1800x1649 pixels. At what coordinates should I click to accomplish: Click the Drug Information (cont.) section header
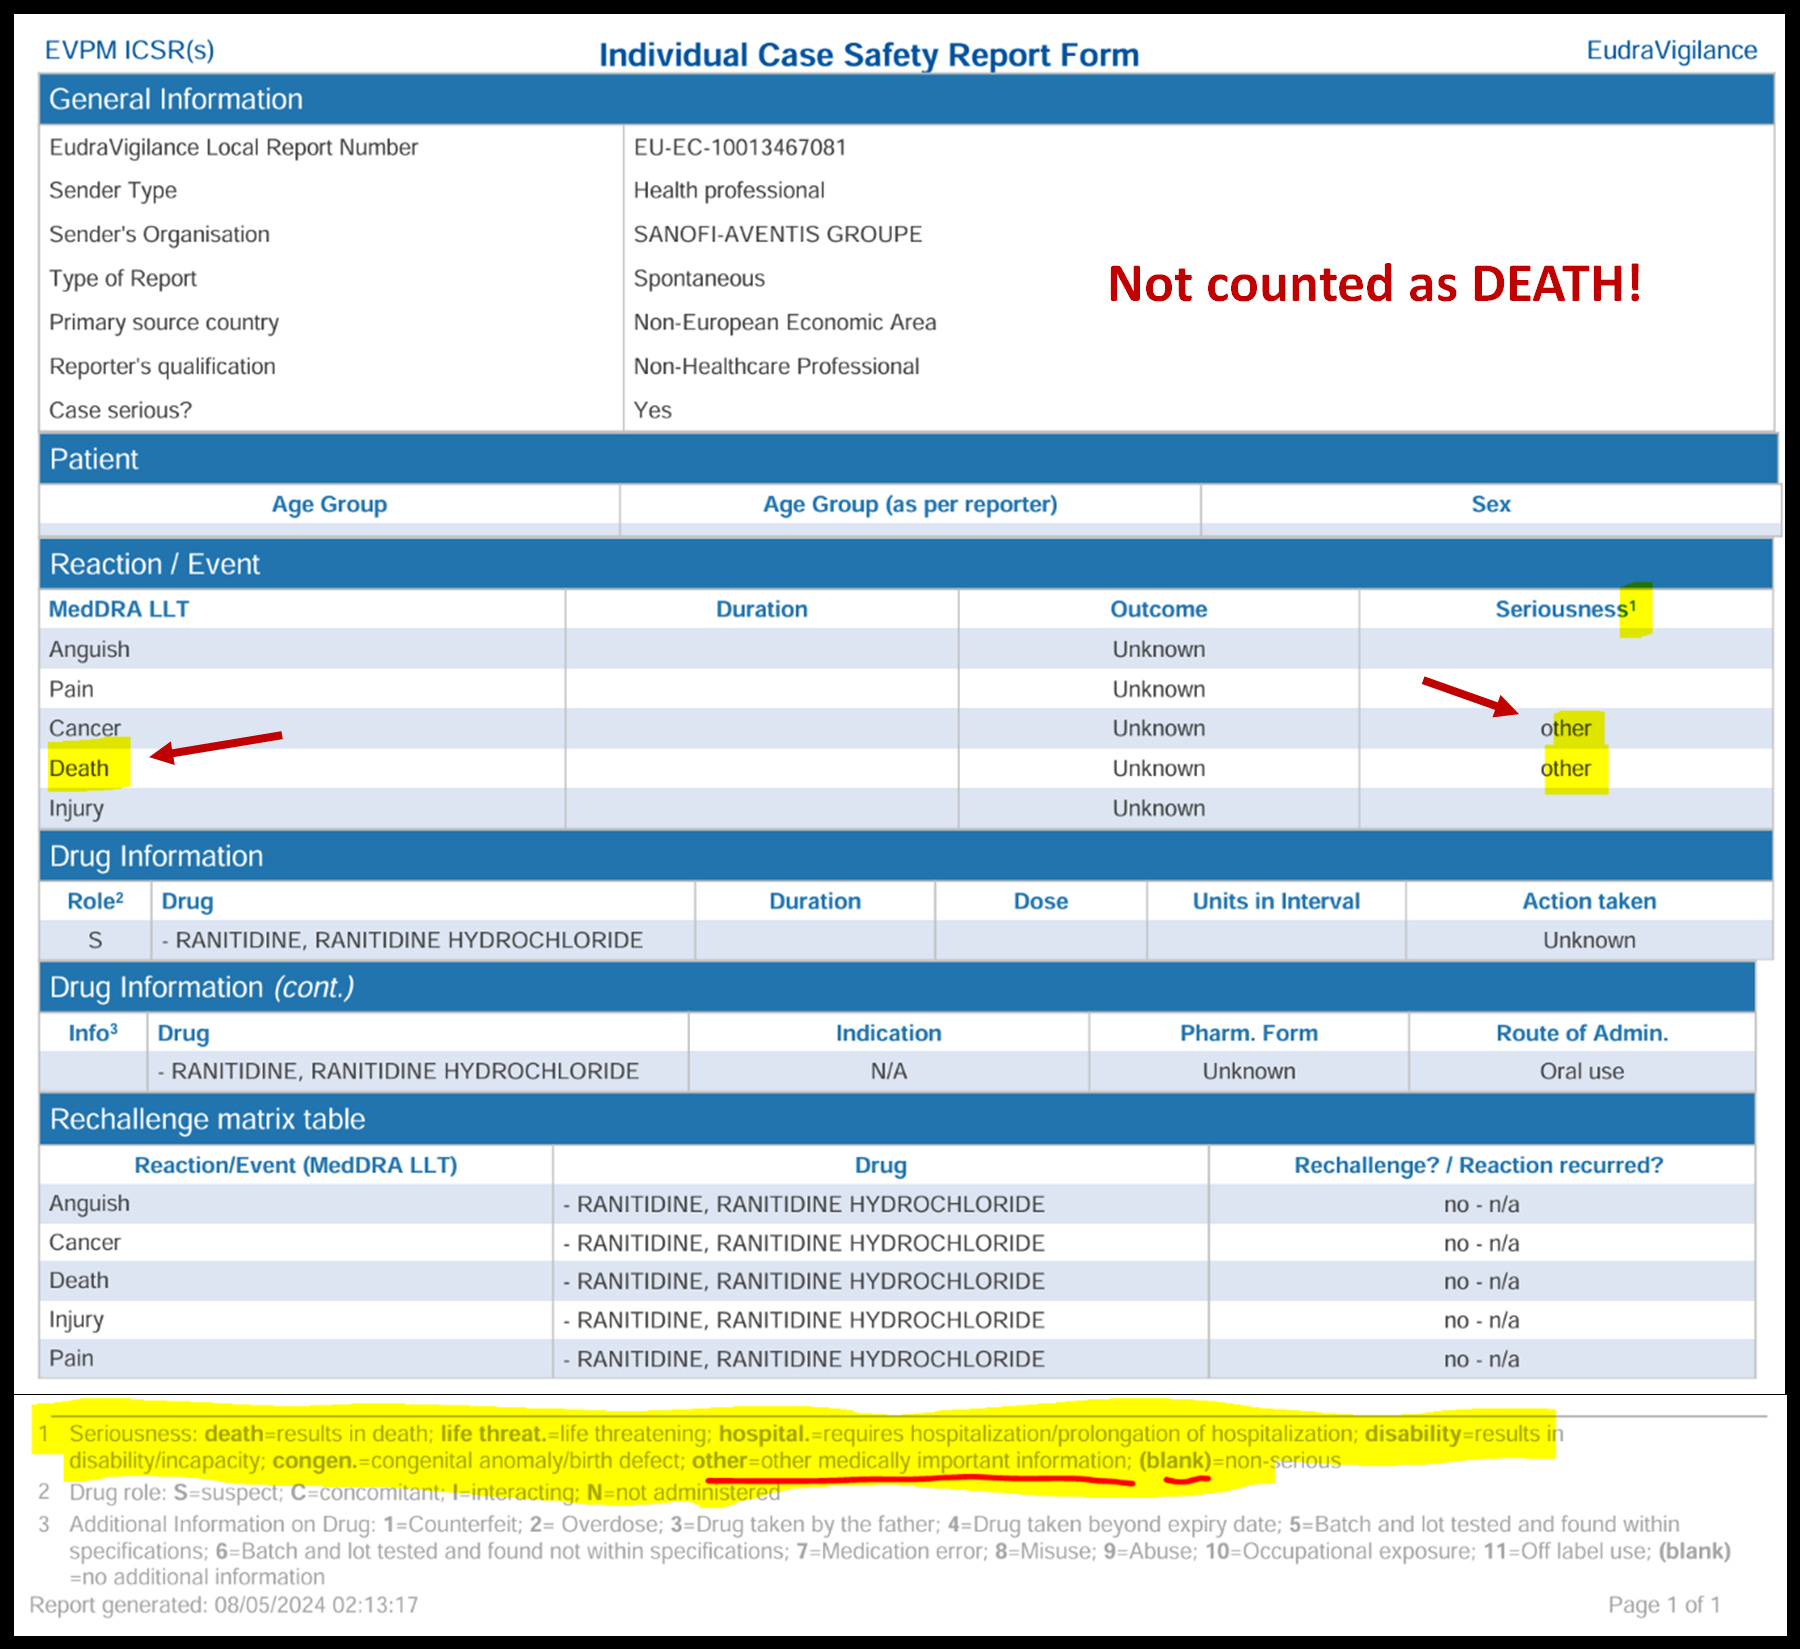[897, 987]
